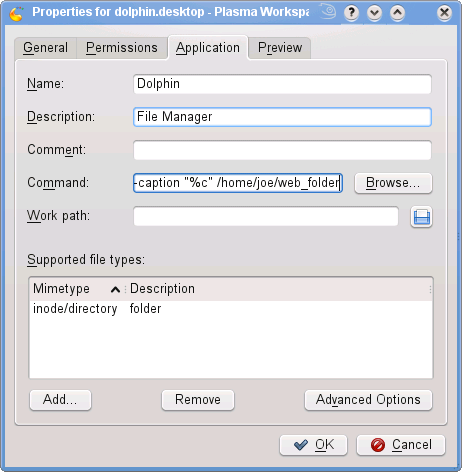Screen dimensions: 462x472
Task: Remove the selected mimetype entry
Action: click(198, 400)
